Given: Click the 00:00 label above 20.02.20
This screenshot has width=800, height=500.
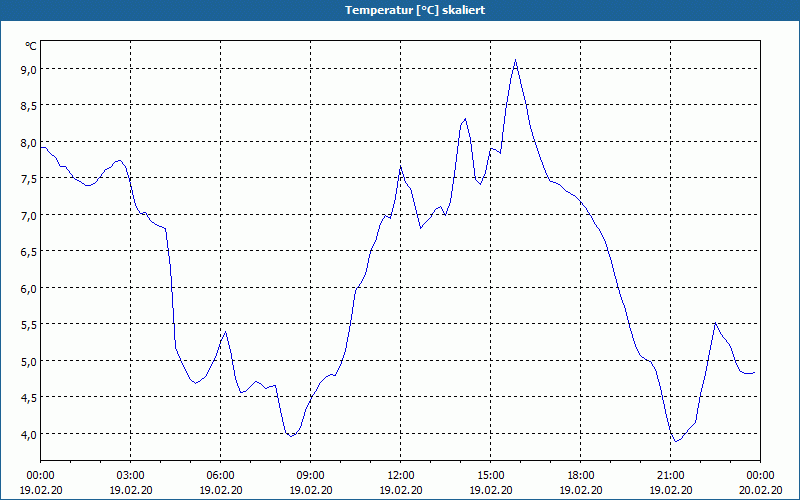Looking at the screenshot, I should (x=760, y=476).
